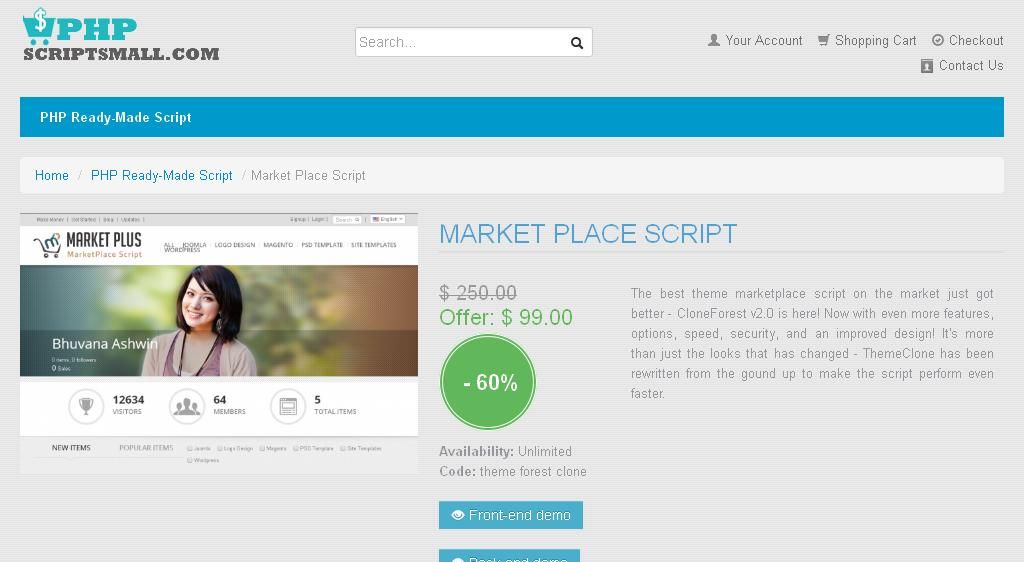1024x562 pixels.
Task: Click the Market Place Script heading
Action: click(x=588, y=234)
